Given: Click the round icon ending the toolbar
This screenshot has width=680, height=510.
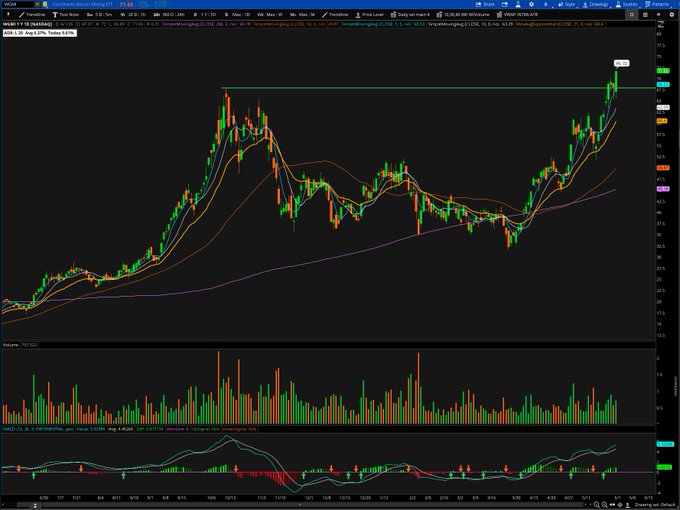Looking at the screenshot, I should (x=672, y=14).
